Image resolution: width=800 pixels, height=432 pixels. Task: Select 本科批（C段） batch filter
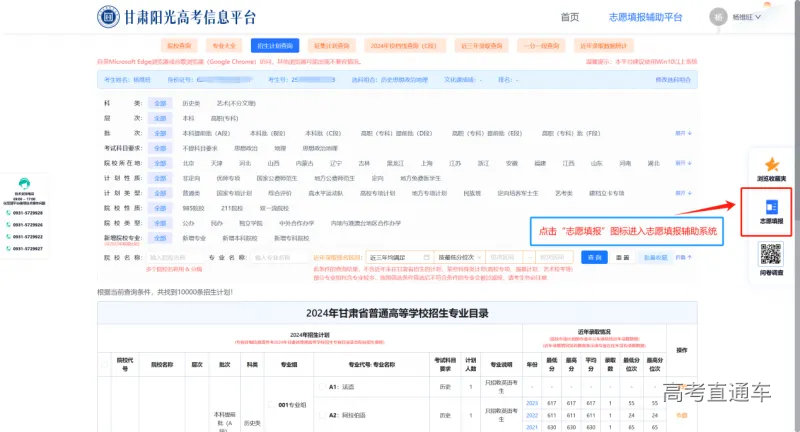coord(323,133)
